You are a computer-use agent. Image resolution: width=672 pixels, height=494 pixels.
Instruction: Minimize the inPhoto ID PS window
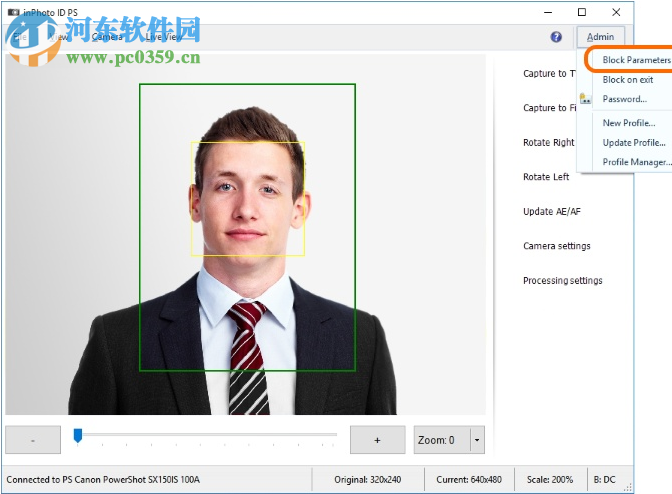(x=548, y=12)
